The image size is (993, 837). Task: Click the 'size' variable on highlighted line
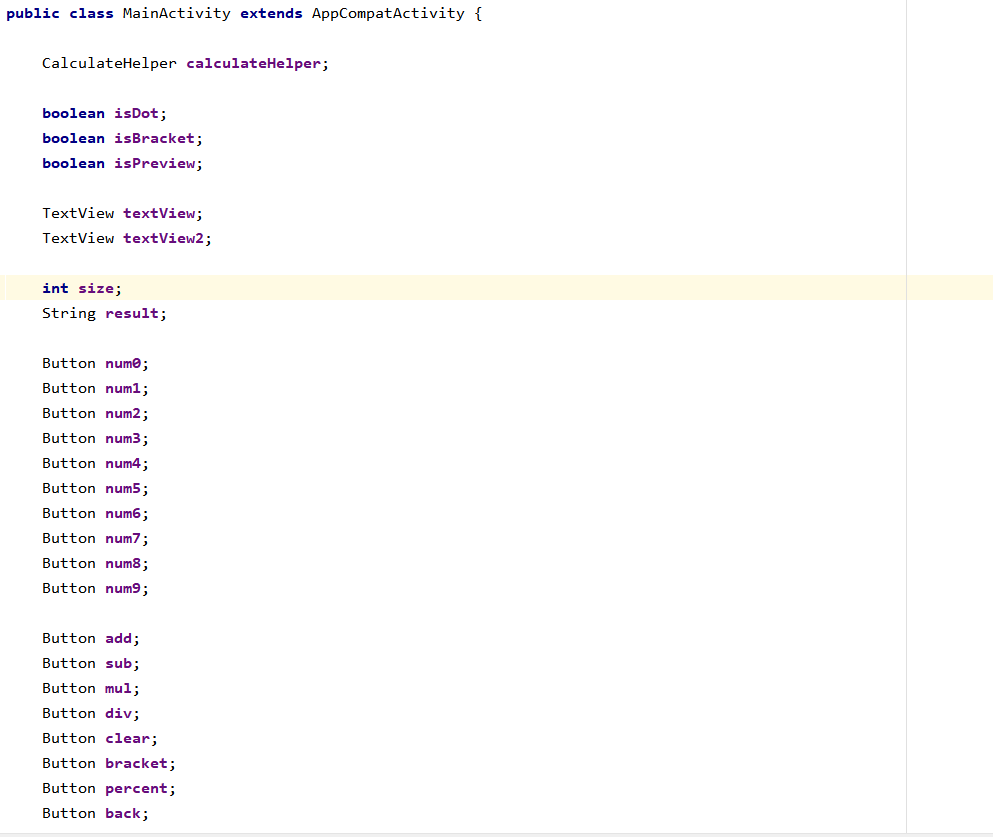[x=96, y=288]
